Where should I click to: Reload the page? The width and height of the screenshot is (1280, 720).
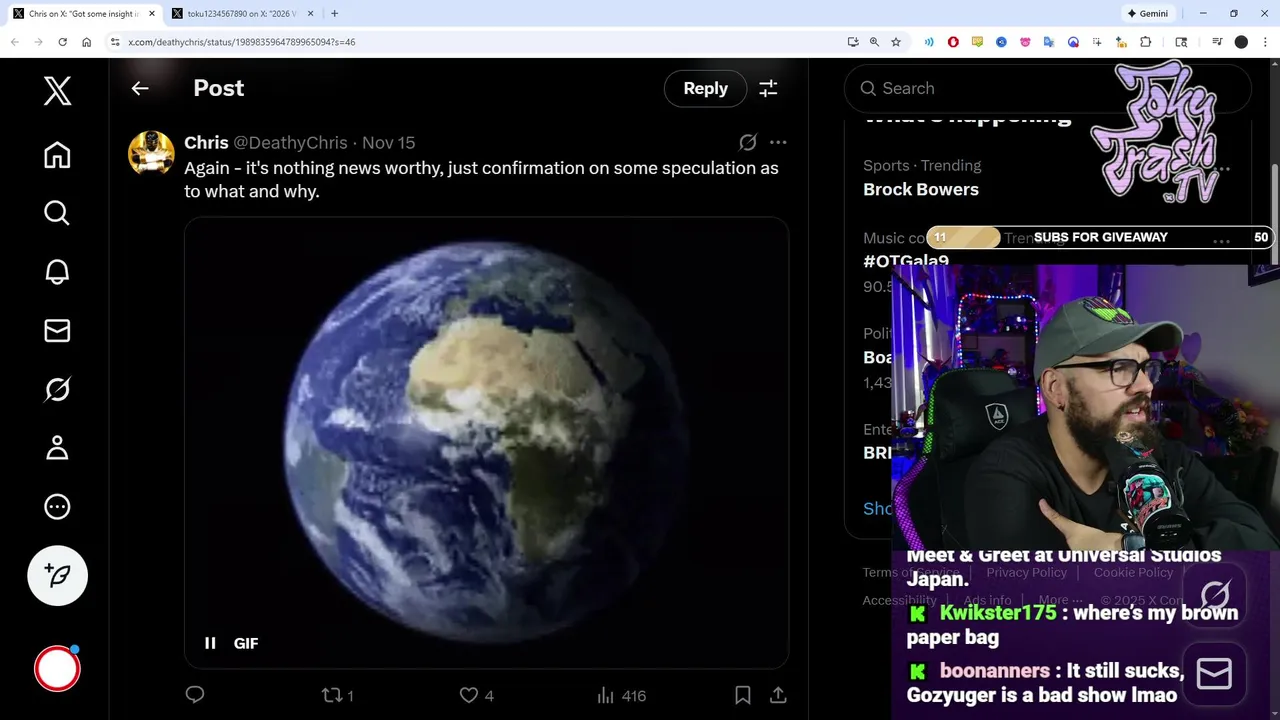62,42
